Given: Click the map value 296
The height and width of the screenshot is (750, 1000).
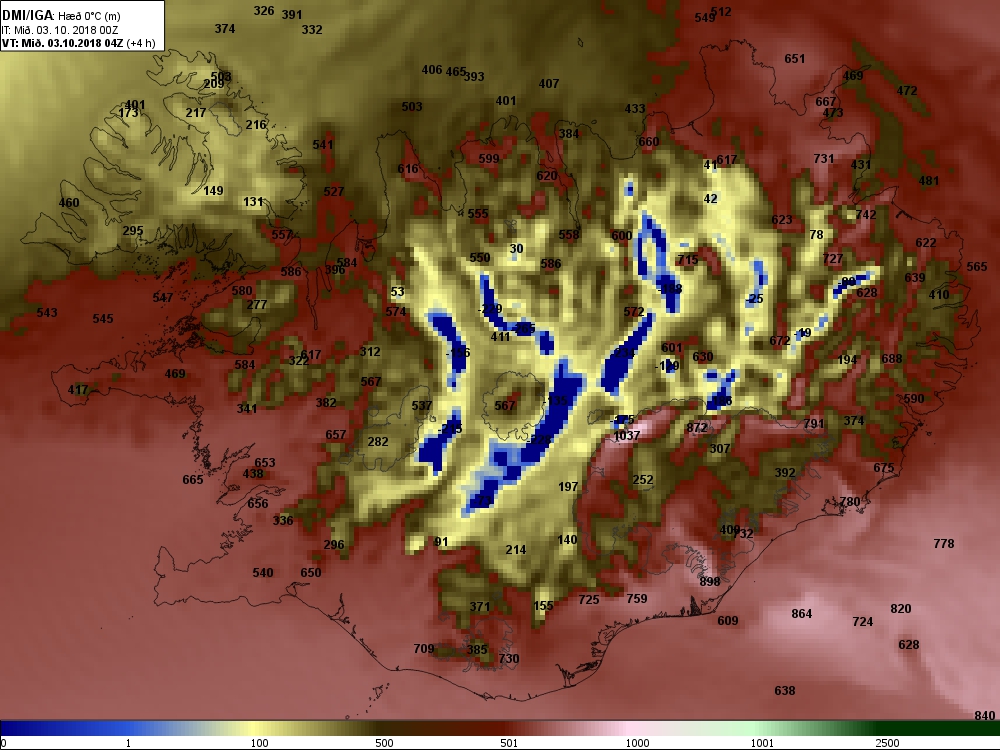Looking at the screenshot, I should [334, 545].
